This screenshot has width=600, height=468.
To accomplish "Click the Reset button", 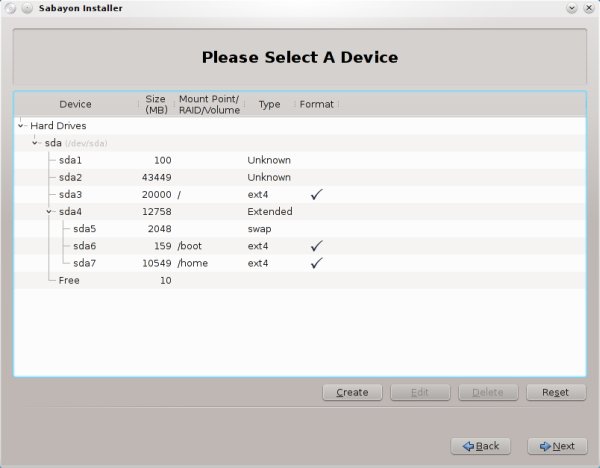I will (x=556, y=392).
